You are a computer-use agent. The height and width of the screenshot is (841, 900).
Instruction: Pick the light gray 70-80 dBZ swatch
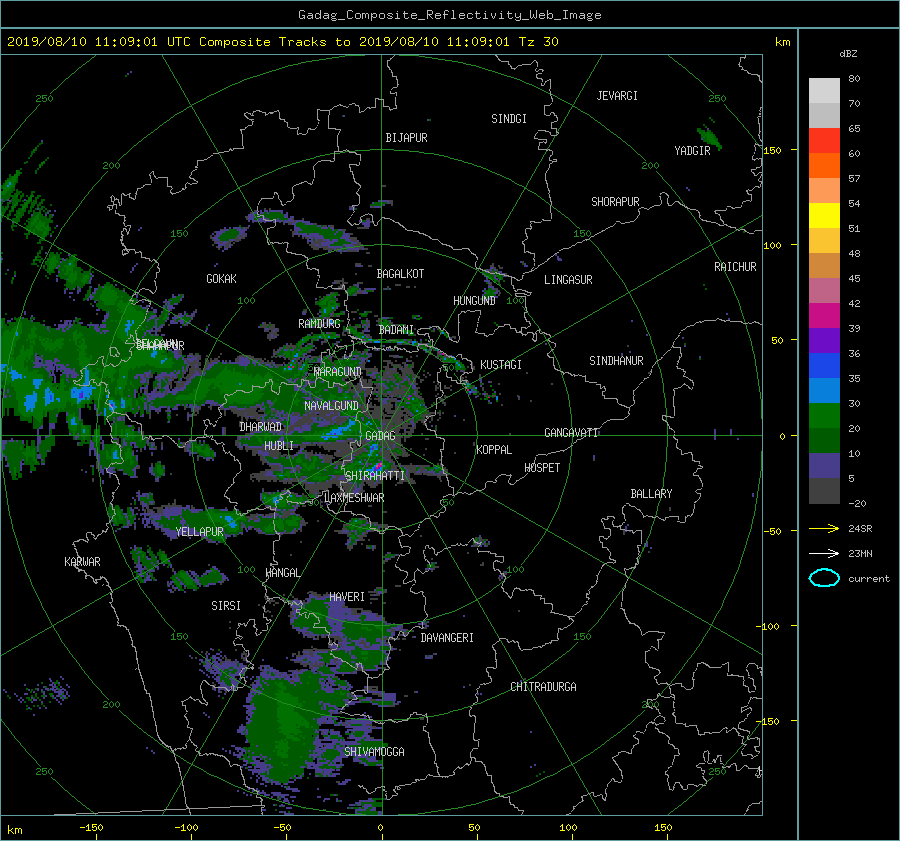click(824, 91)
